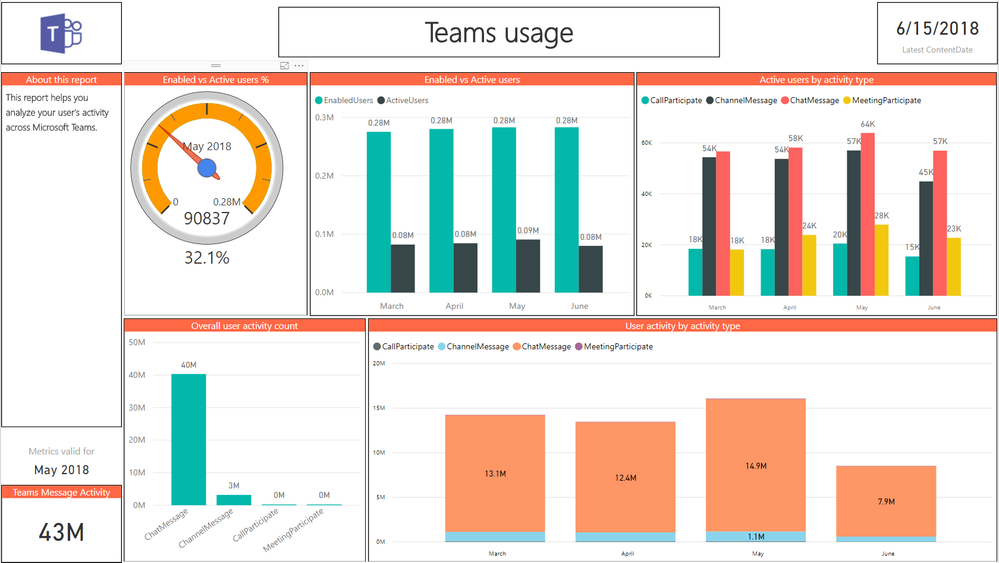Select CallParticipate legend in User activity chart
999x563 pixels.
[x=403, y=347]
